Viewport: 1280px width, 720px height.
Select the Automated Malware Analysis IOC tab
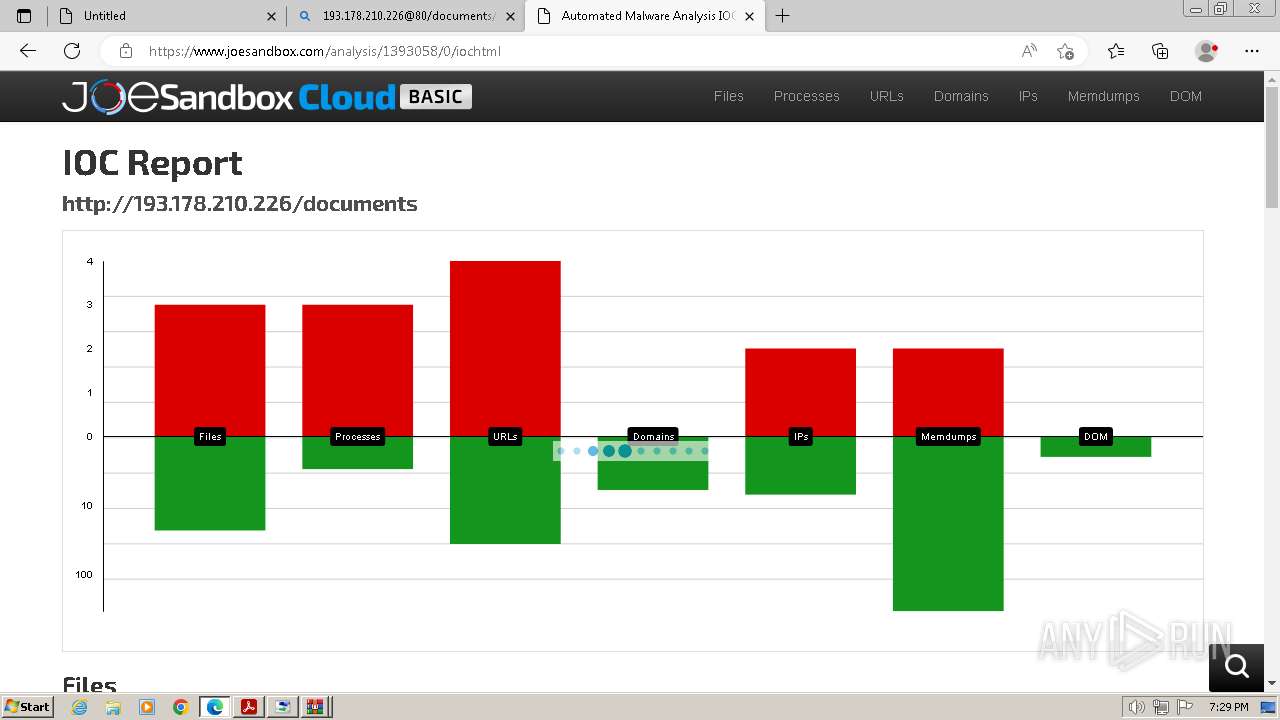tap(645, 16)
